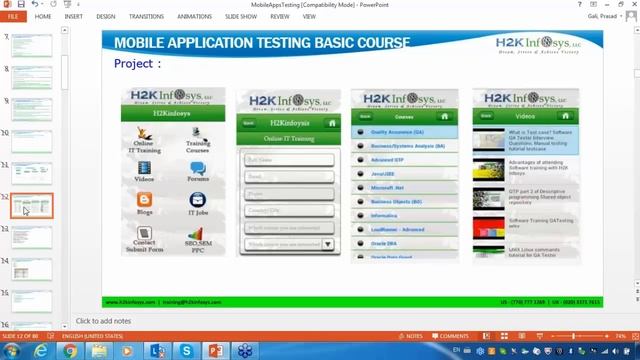This screenshot has width=640, height=360.
Task: Click the Videos film icon on slide
Action: coord(144,168)
